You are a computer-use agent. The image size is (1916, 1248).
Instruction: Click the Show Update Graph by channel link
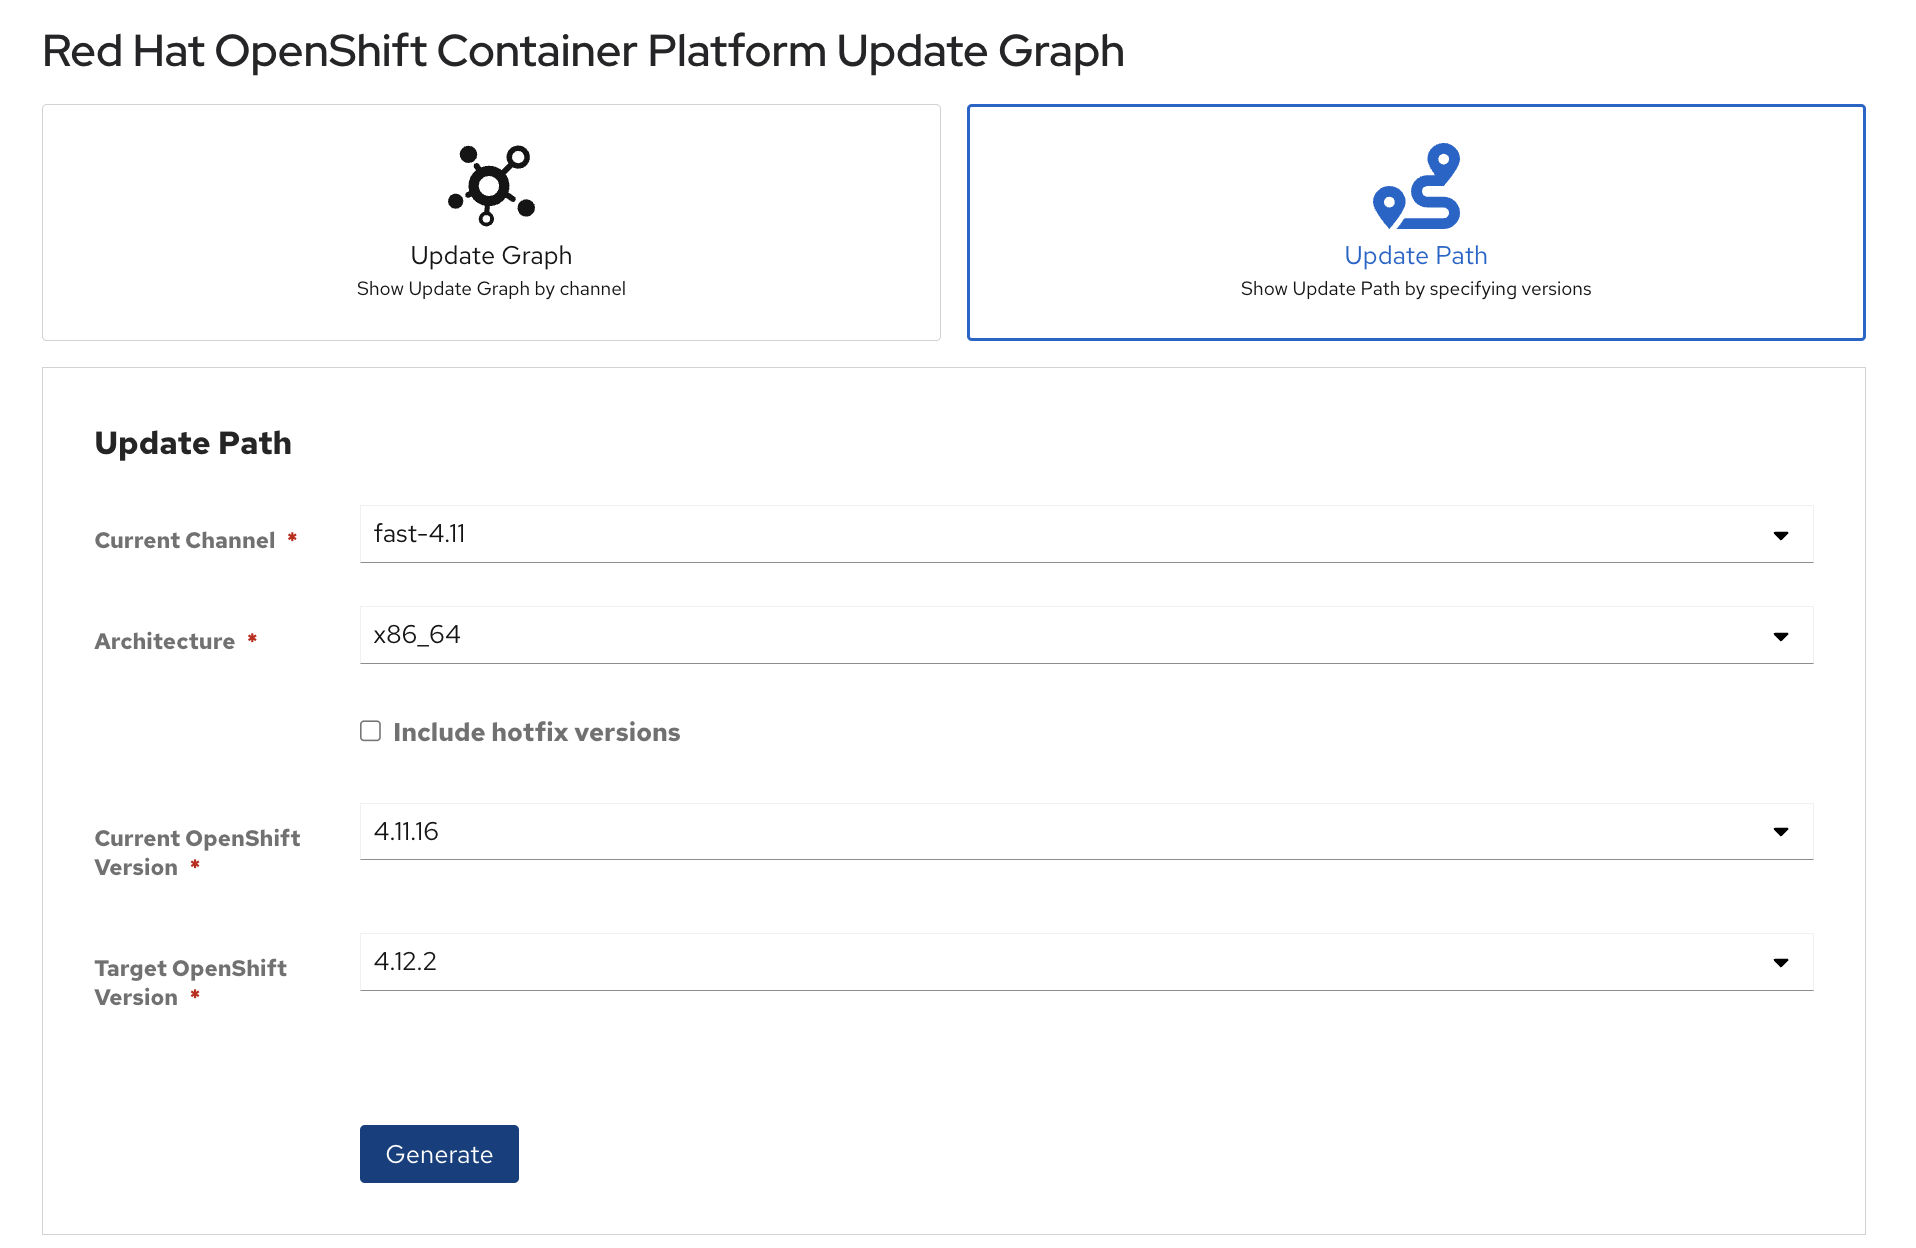490,288
